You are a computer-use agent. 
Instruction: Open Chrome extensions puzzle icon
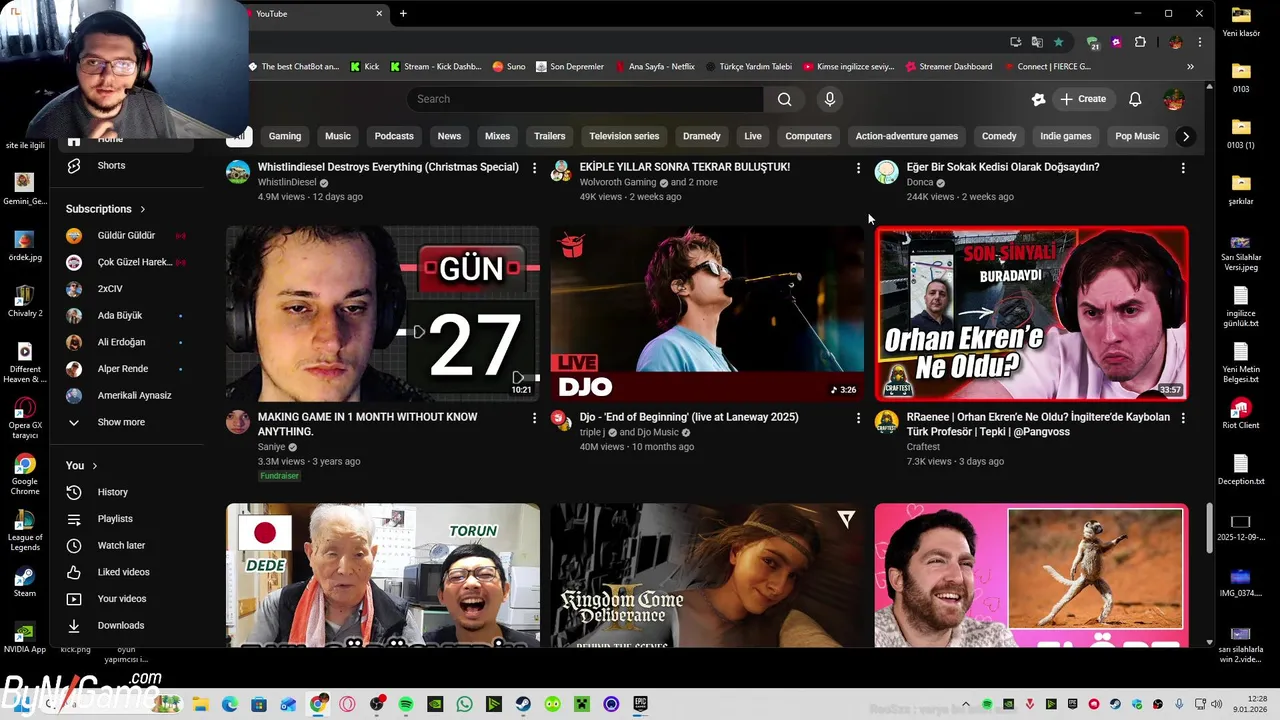(x=1140, y=42)
